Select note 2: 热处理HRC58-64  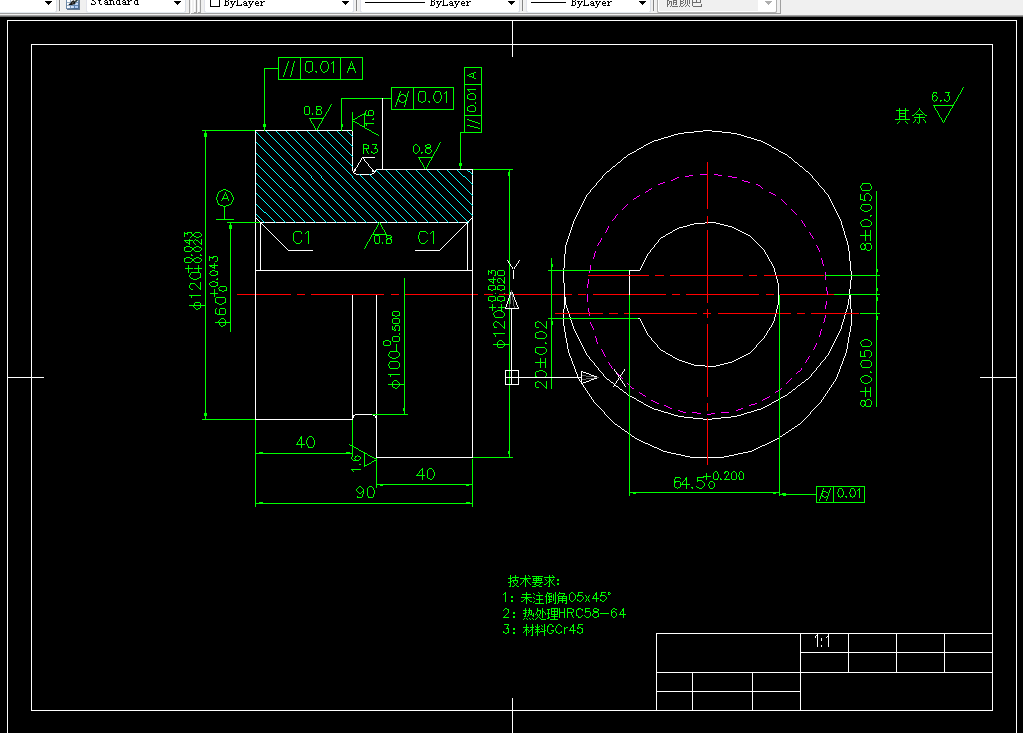click(x=564, y=614)
